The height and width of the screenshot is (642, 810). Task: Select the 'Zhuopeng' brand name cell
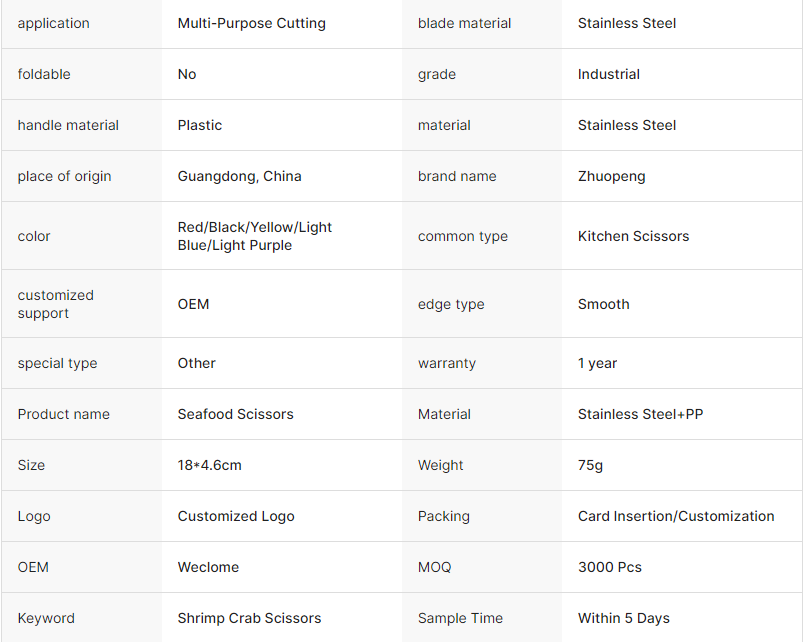click(x=612, y=176)
